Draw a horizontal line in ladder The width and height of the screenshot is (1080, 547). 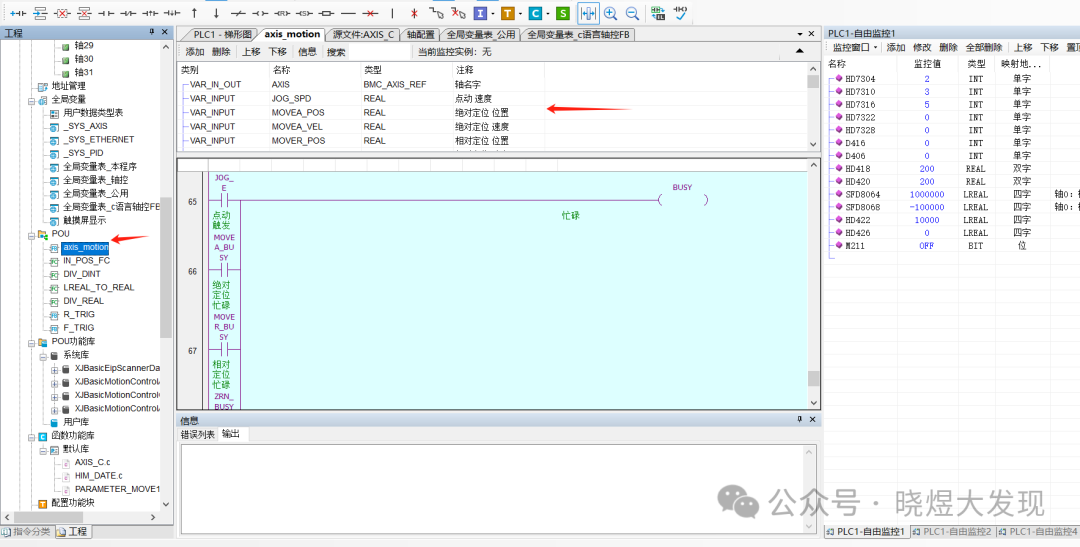pyautogui.click(x=348, y=13)
